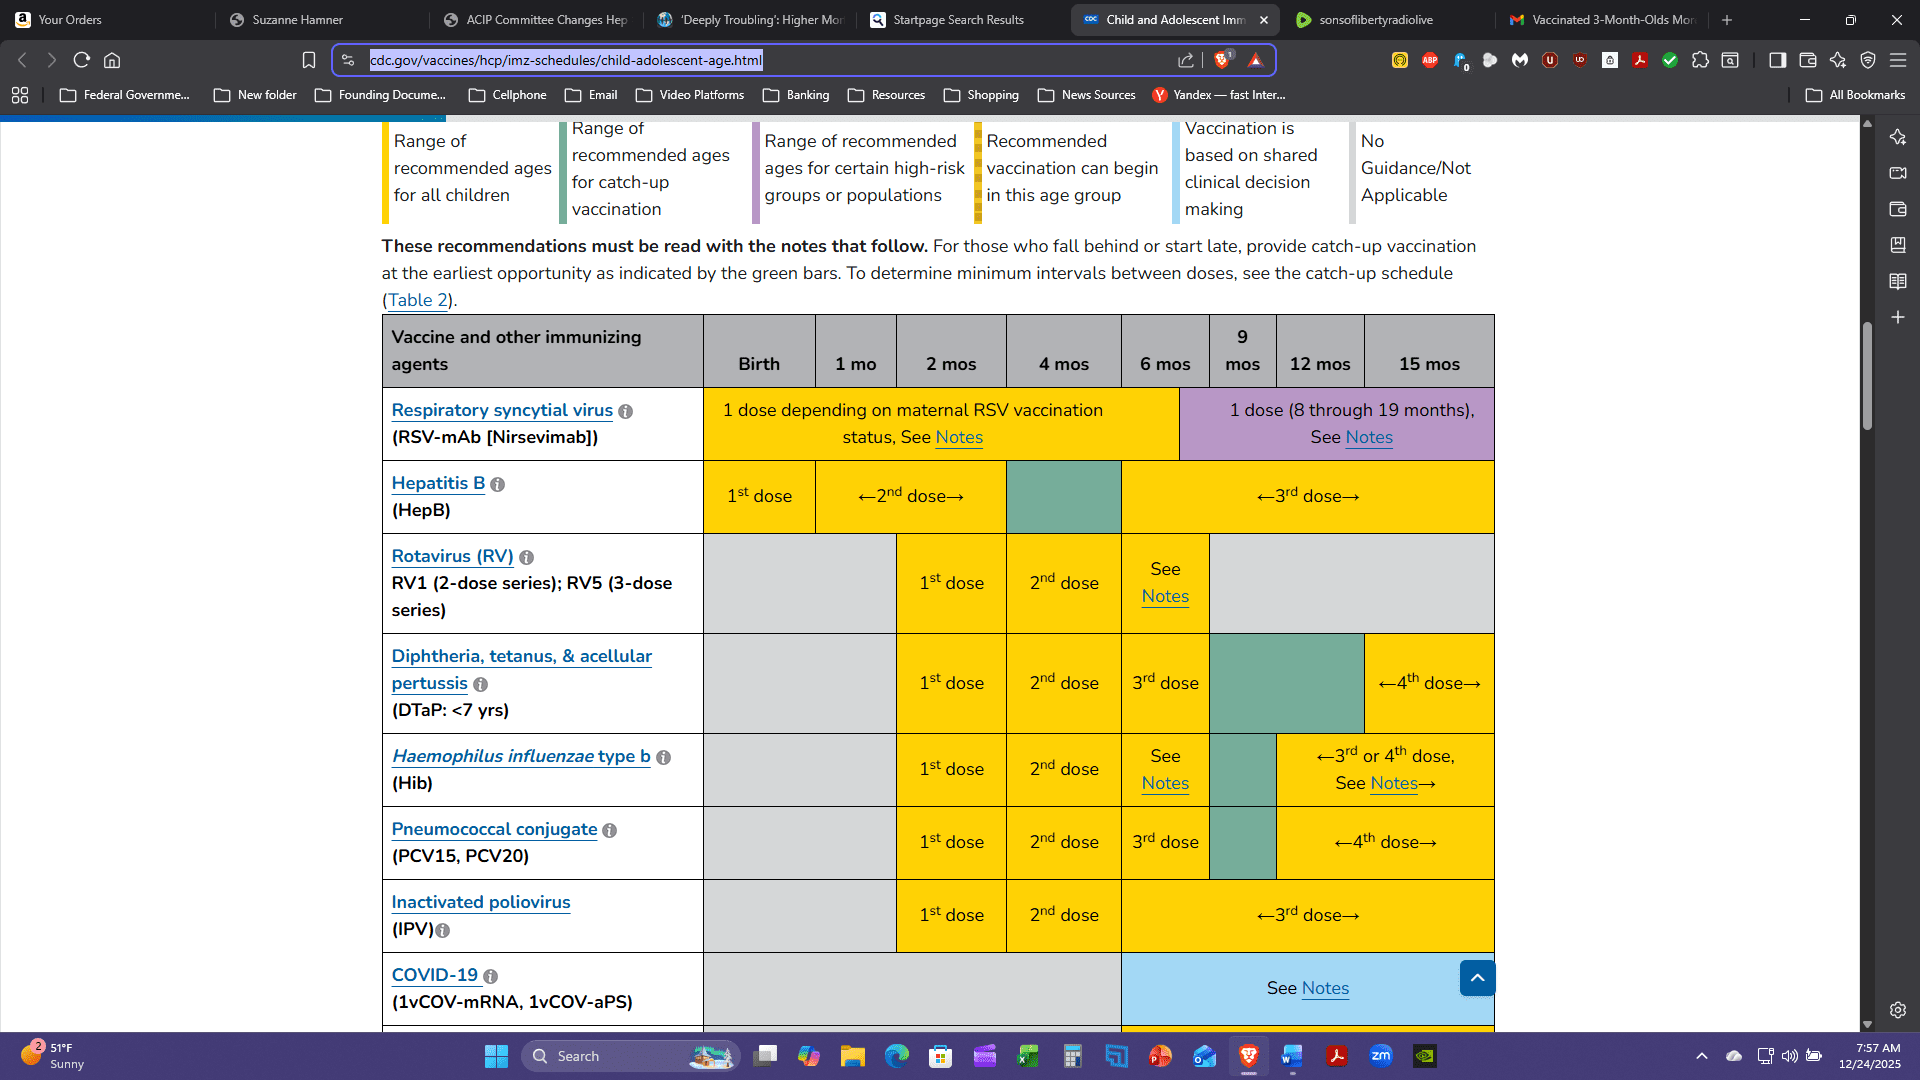Click the info icon beside Rotavirus (RV)
1920x1080 pixels.
(x=526, y=558)
